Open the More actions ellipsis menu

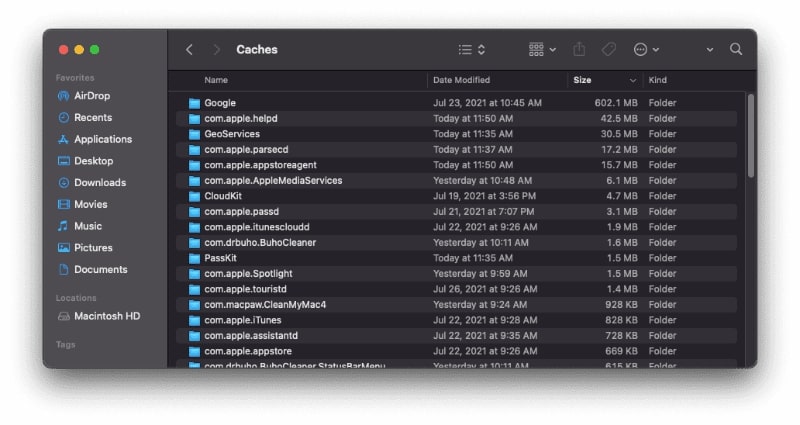(x=646, y=49)
